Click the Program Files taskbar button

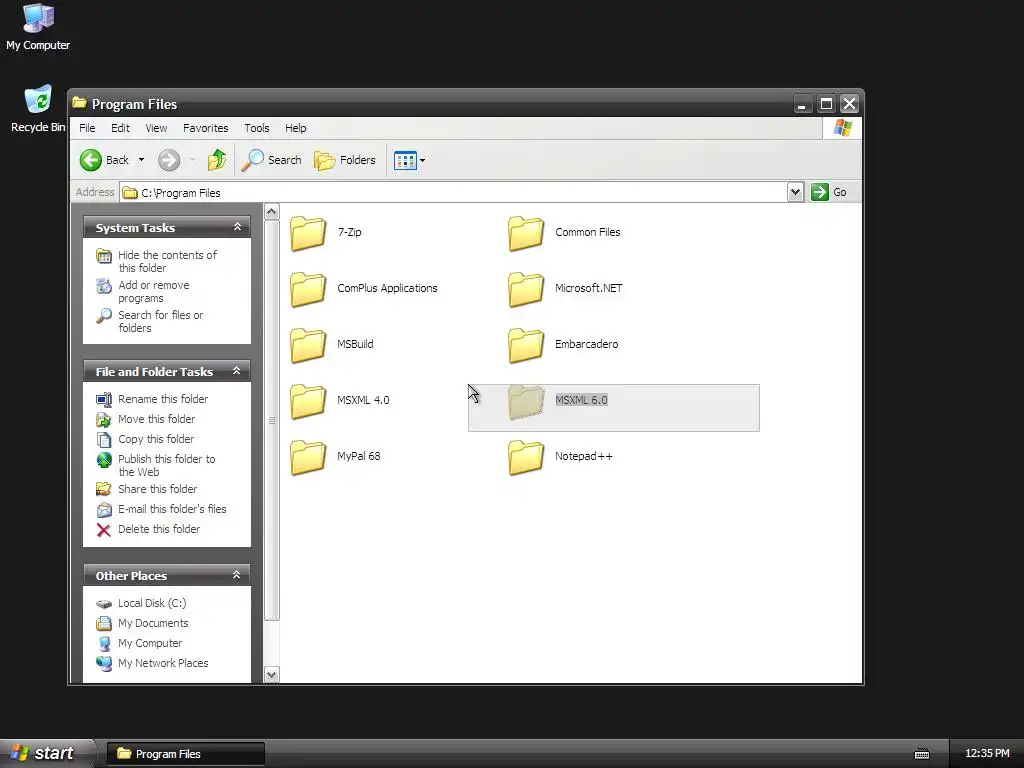(185, 754)
